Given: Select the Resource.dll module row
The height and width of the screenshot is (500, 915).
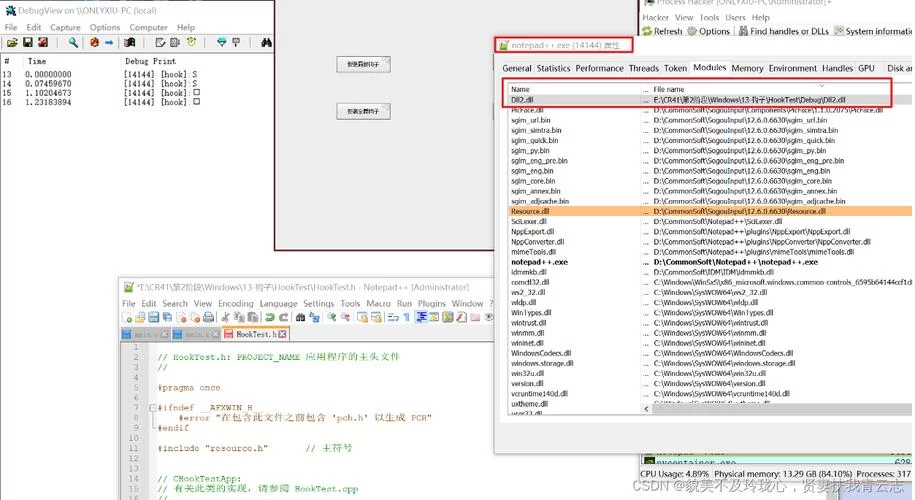Looking at the screenshot, I should coord(710,211).
